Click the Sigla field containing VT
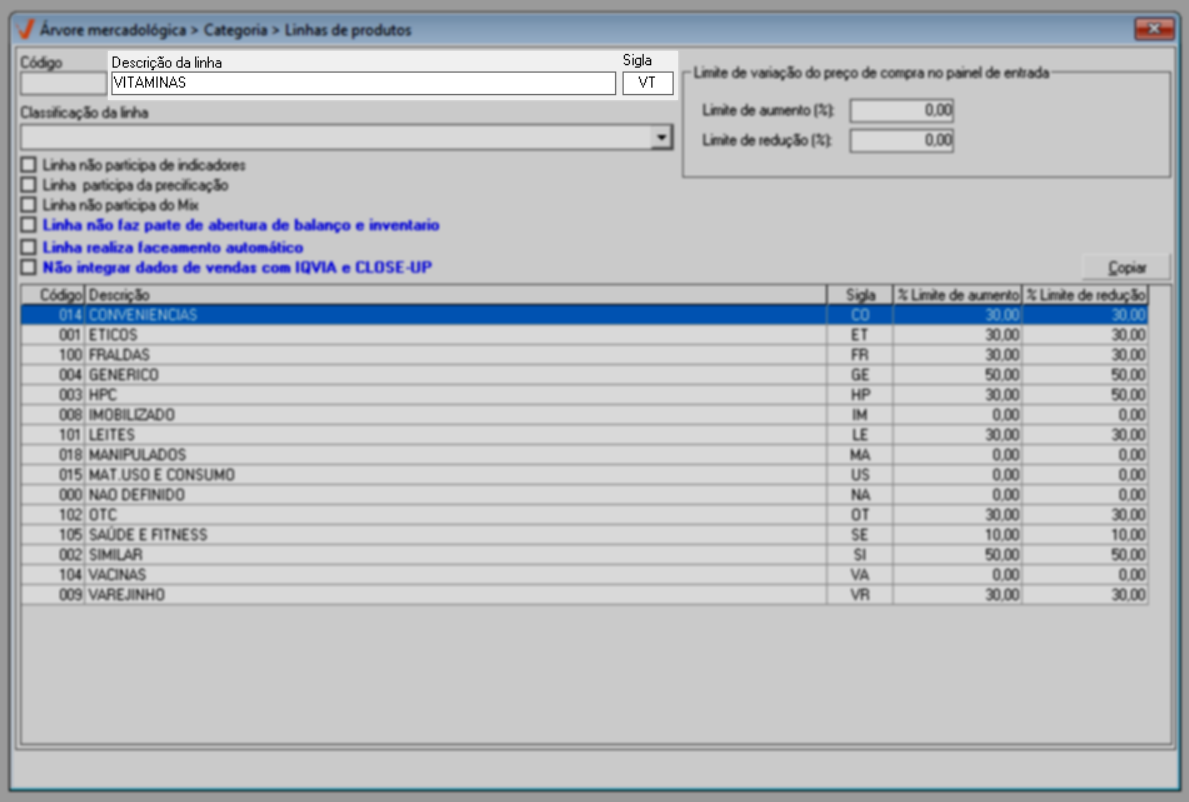 648,83
